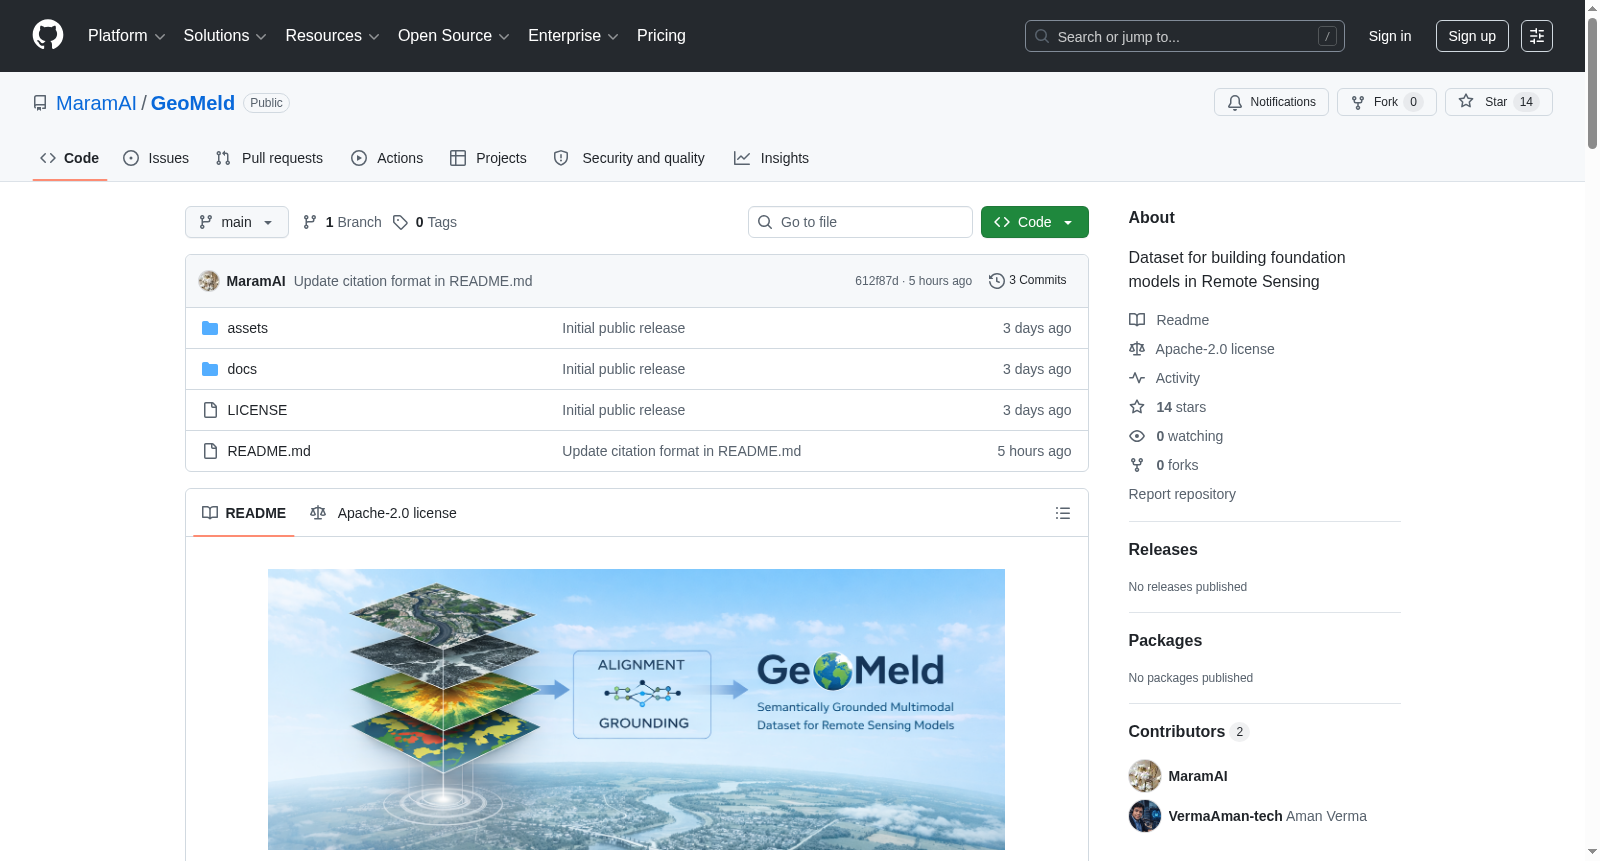The height and width of the screenshot is (861, 1600).
Task: Open the Contributors heading link
Action: point(1189,732)
